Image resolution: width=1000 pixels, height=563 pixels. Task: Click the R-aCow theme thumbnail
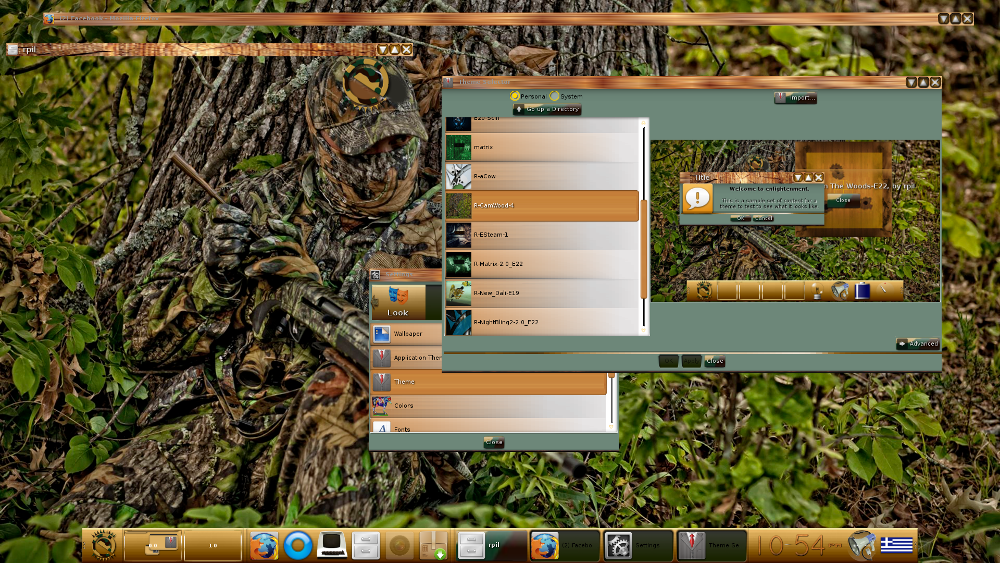458,177
